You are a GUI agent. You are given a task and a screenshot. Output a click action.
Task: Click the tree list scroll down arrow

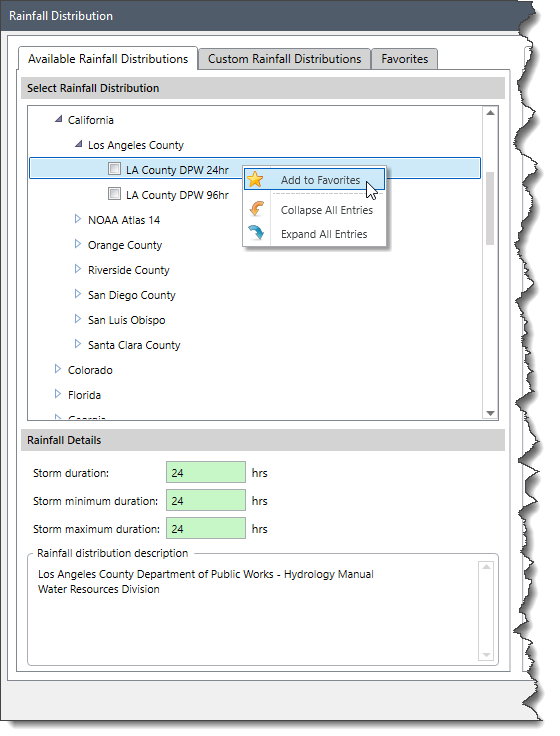point(491,413)
